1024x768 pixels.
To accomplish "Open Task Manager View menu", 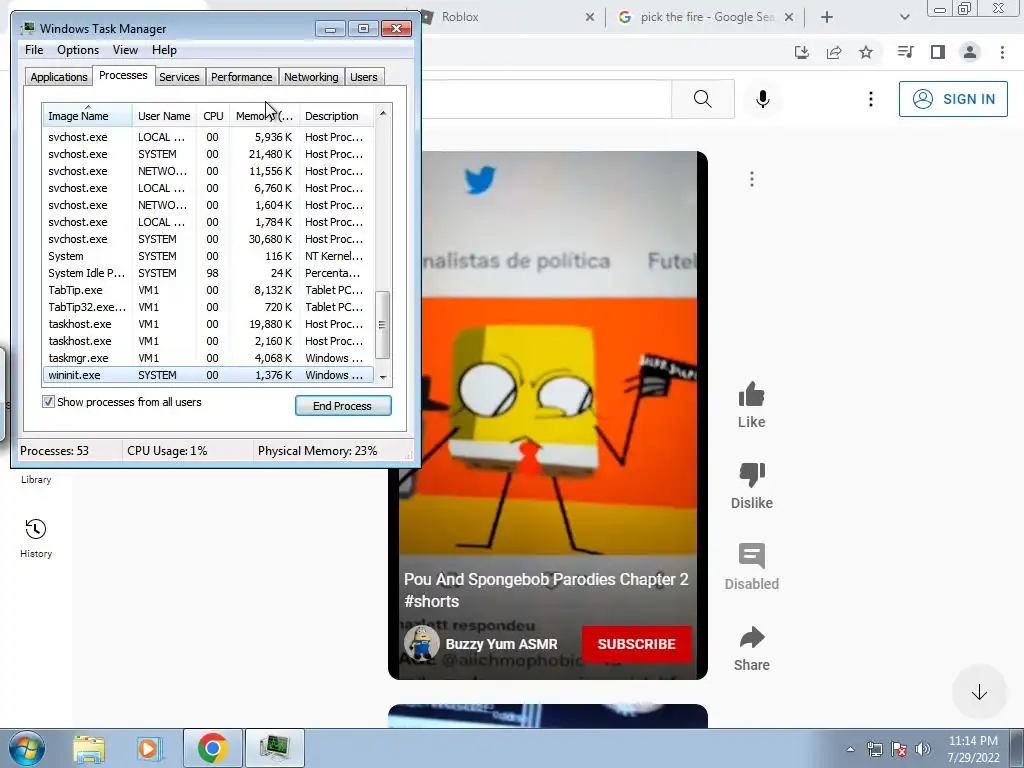I will click(x=125, y=50).
